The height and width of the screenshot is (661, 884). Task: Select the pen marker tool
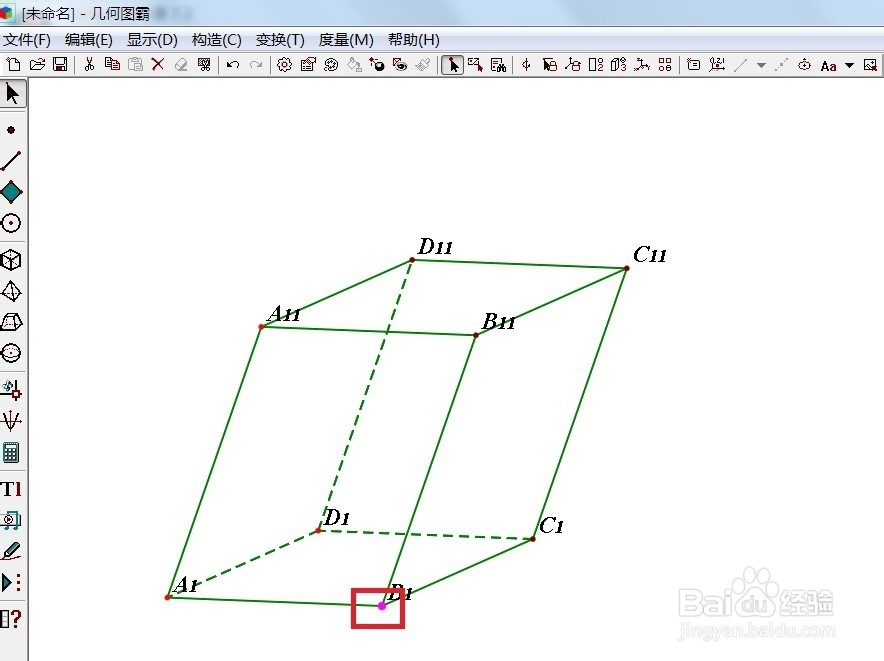(11, 551)
